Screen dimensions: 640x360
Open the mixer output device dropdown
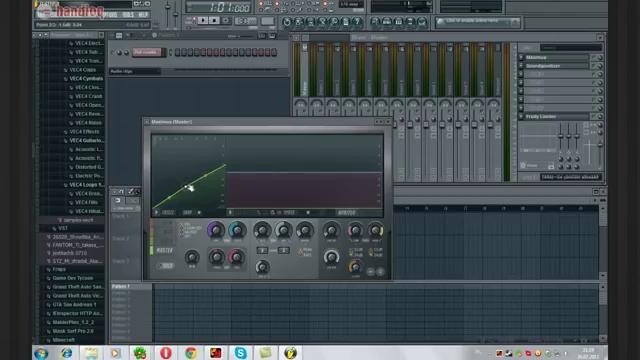coord(571,177)
